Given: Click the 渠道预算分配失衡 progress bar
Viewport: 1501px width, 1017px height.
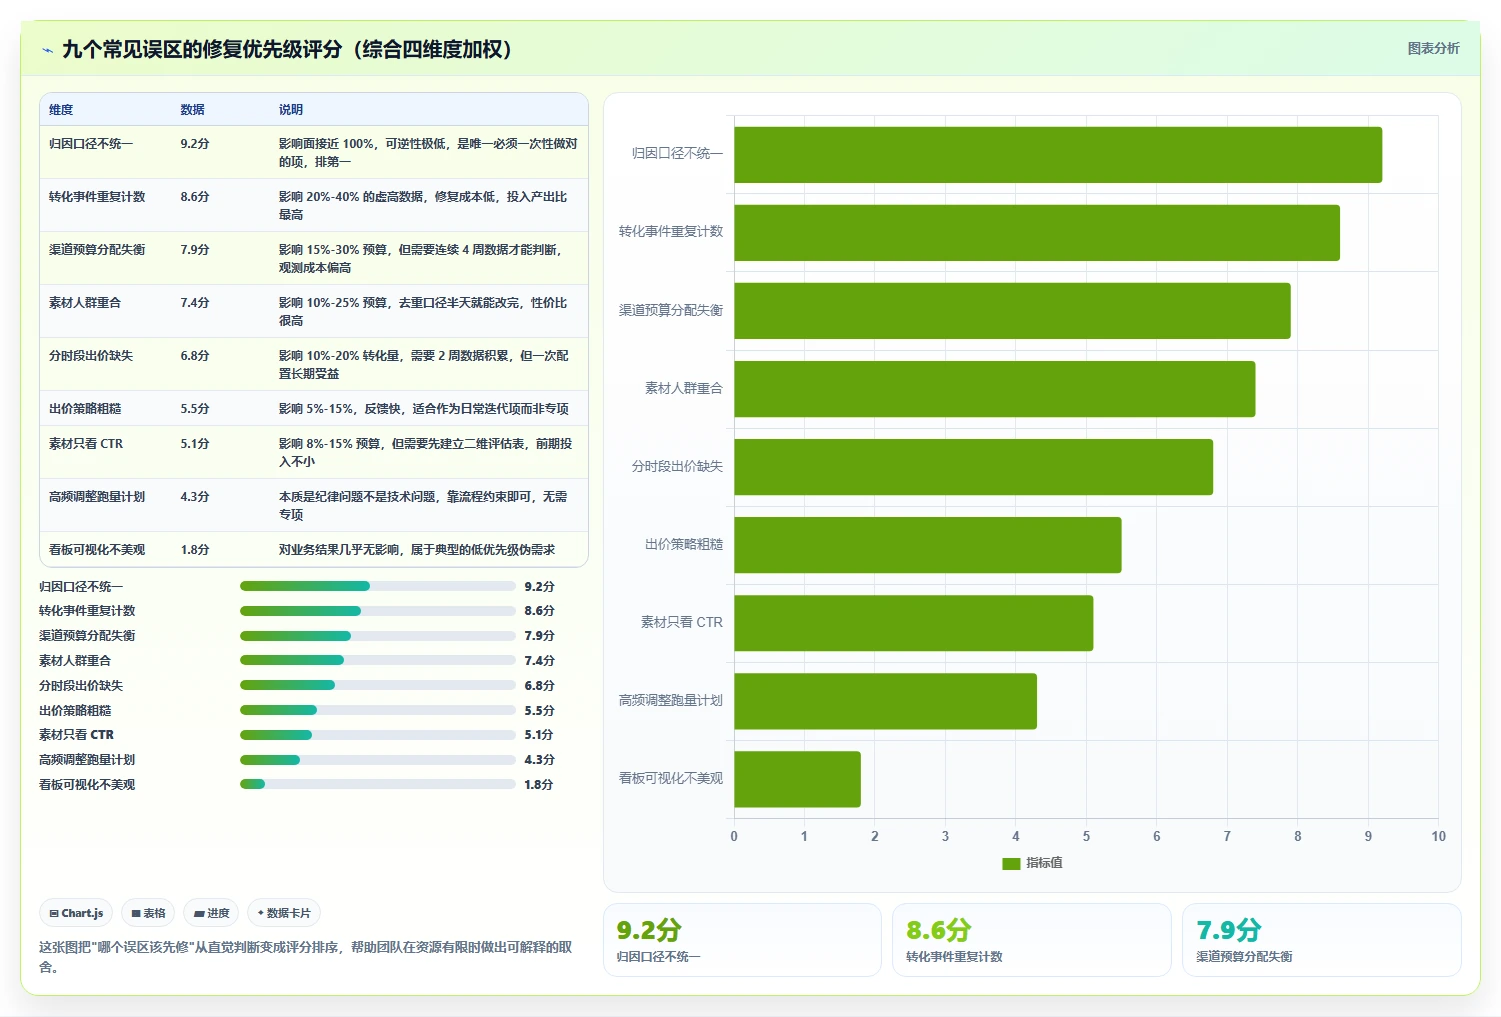Looking at the screenshot, I should 378,636.
